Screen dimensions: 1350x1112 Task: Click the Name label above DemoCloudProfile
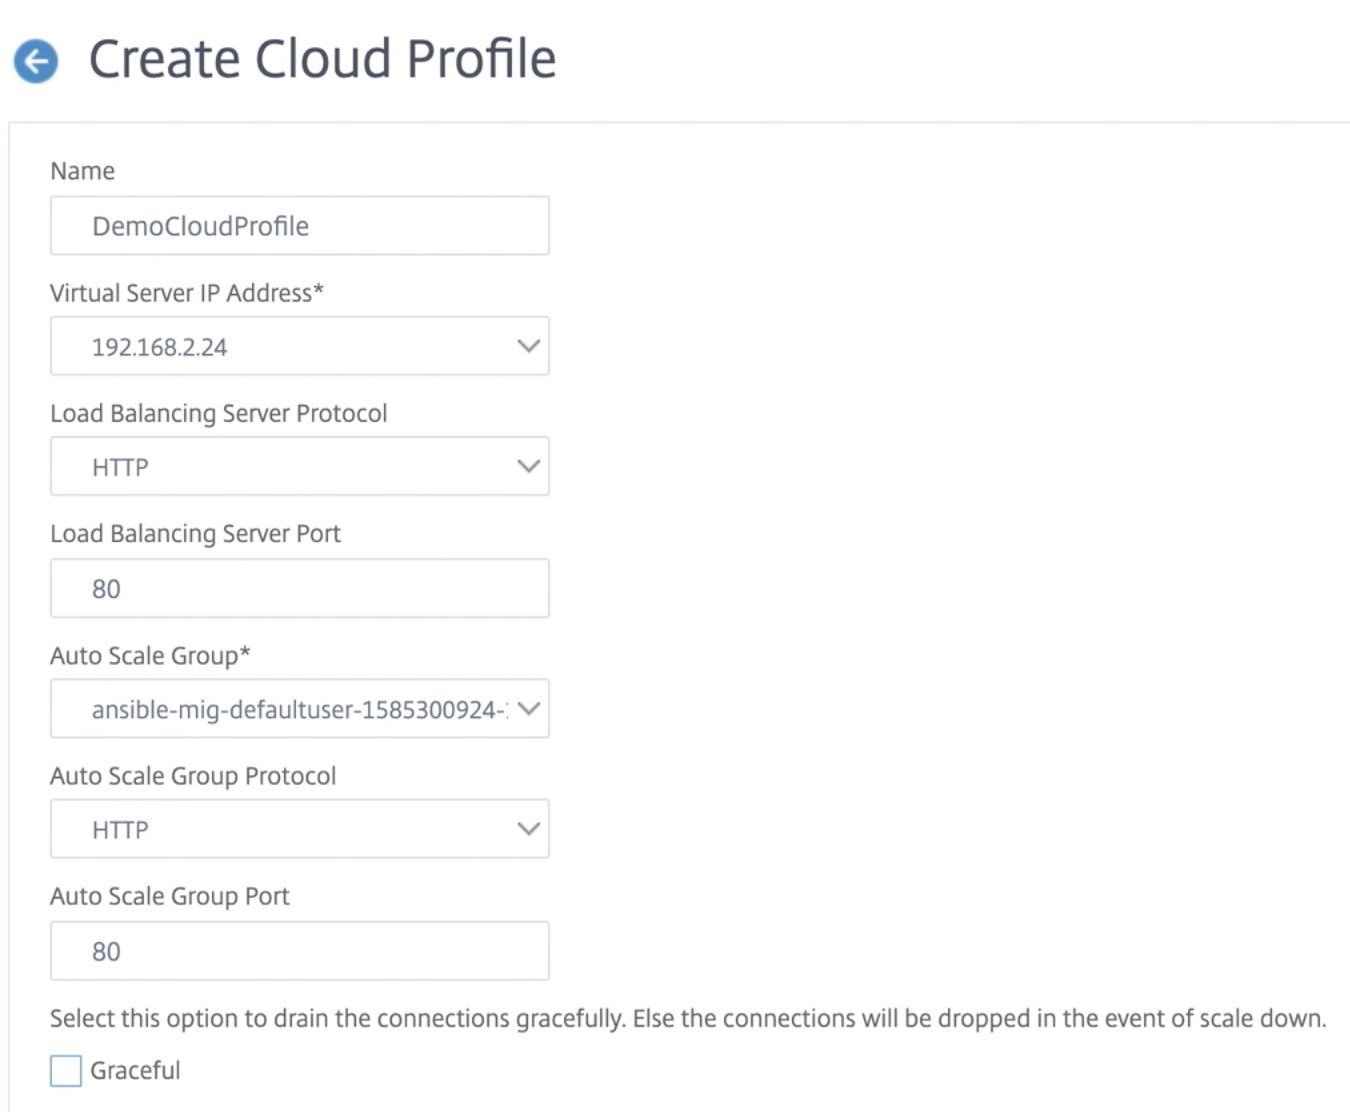[82, 171]
